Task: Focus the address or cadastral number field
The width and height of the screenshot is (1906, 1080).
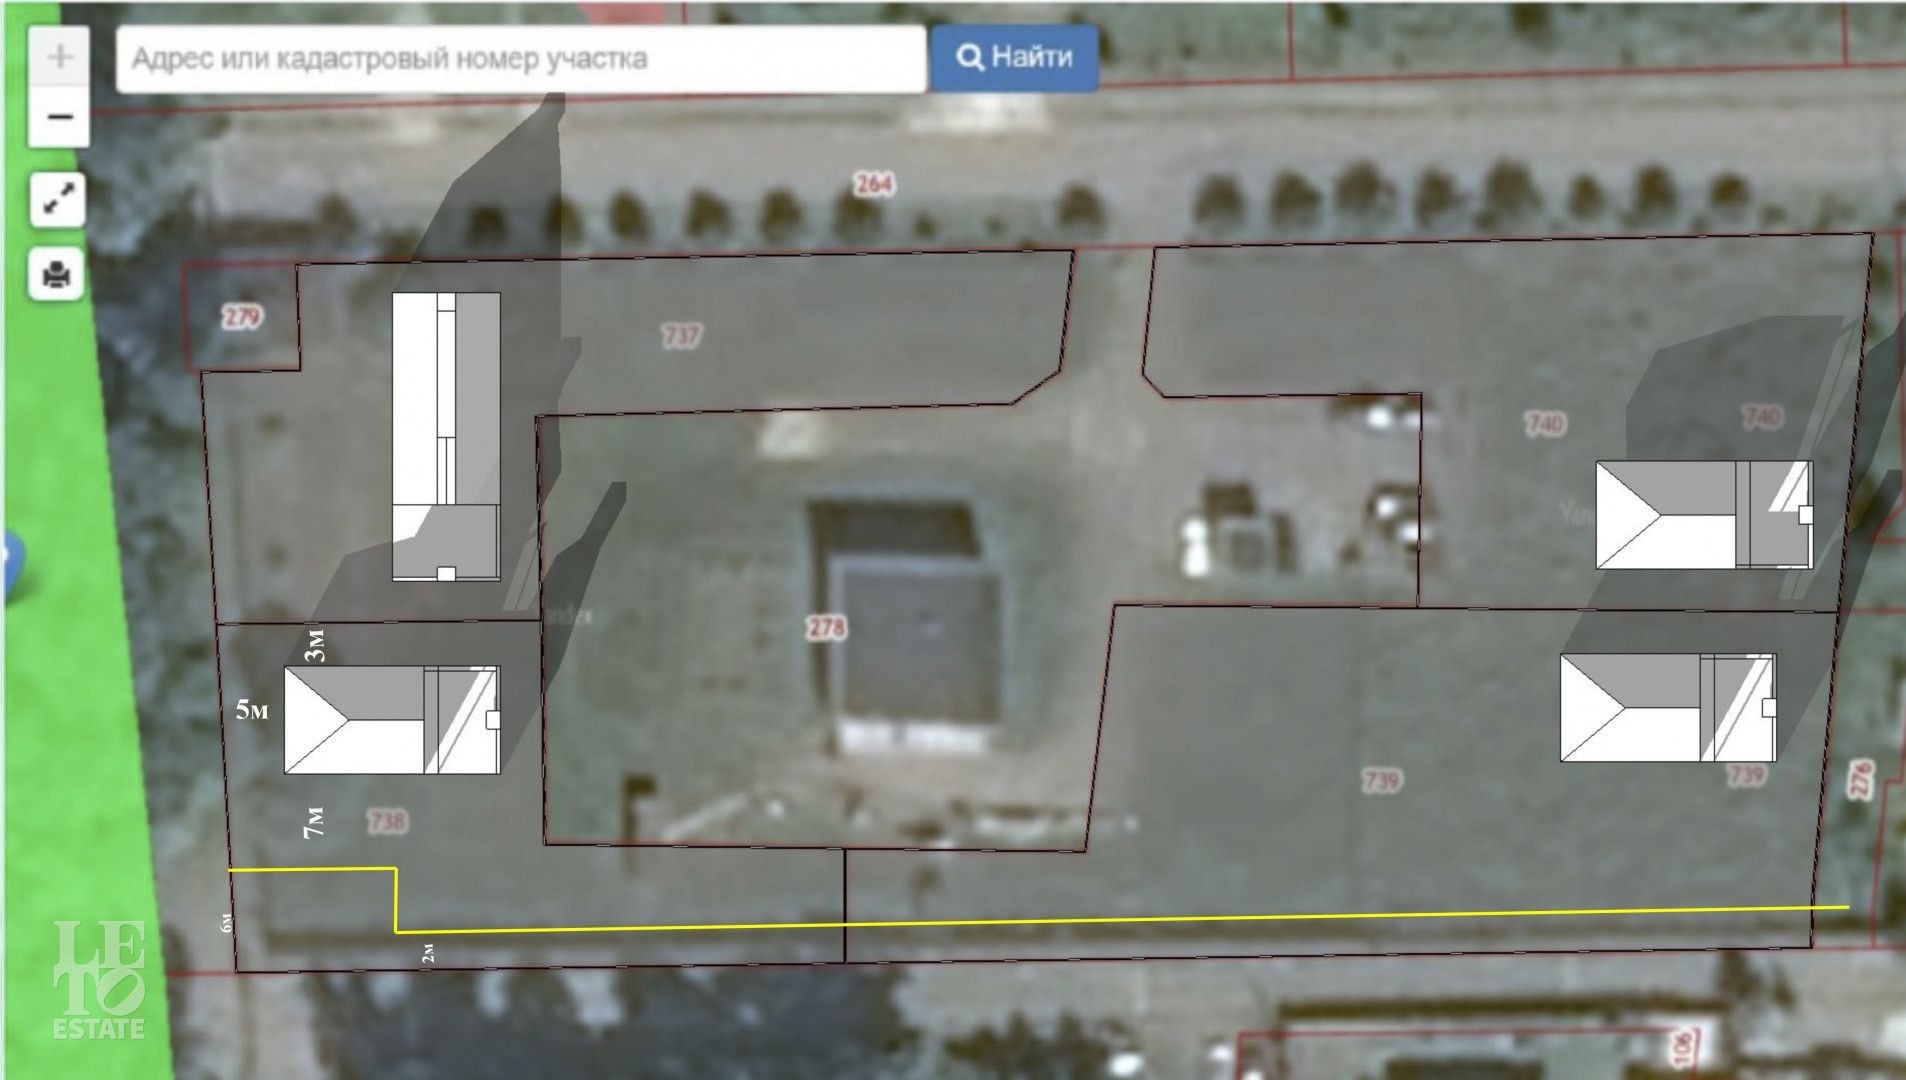Action: (x=520, y=59)
